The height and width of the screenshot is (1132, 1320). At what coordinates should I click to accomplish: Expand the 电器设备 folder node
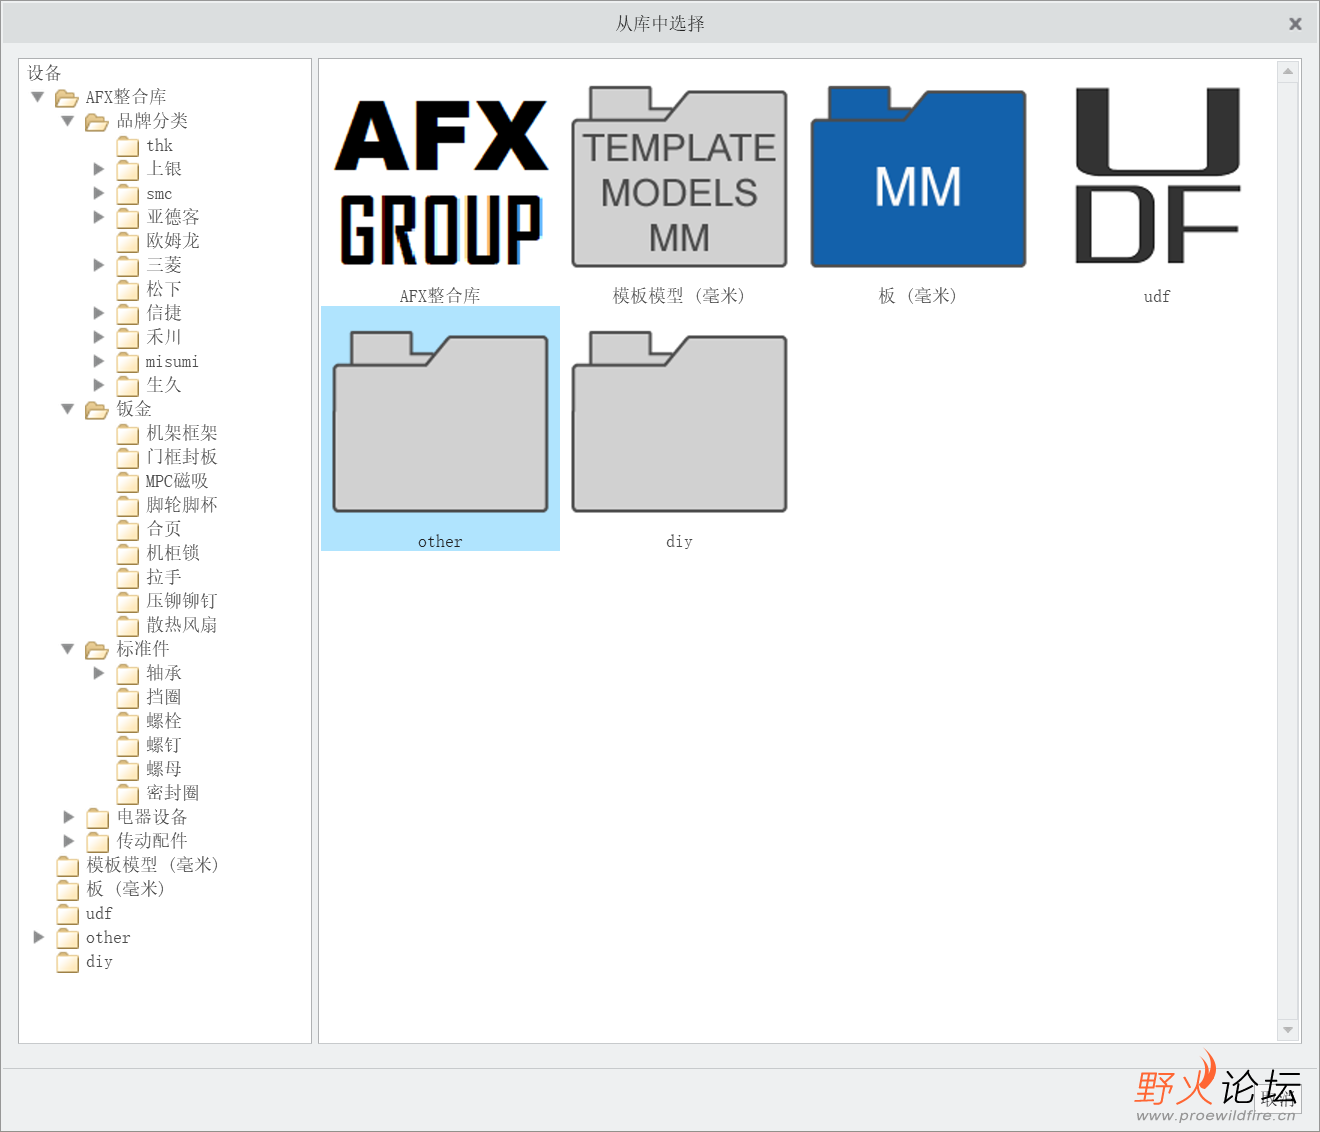click(68, 817)
